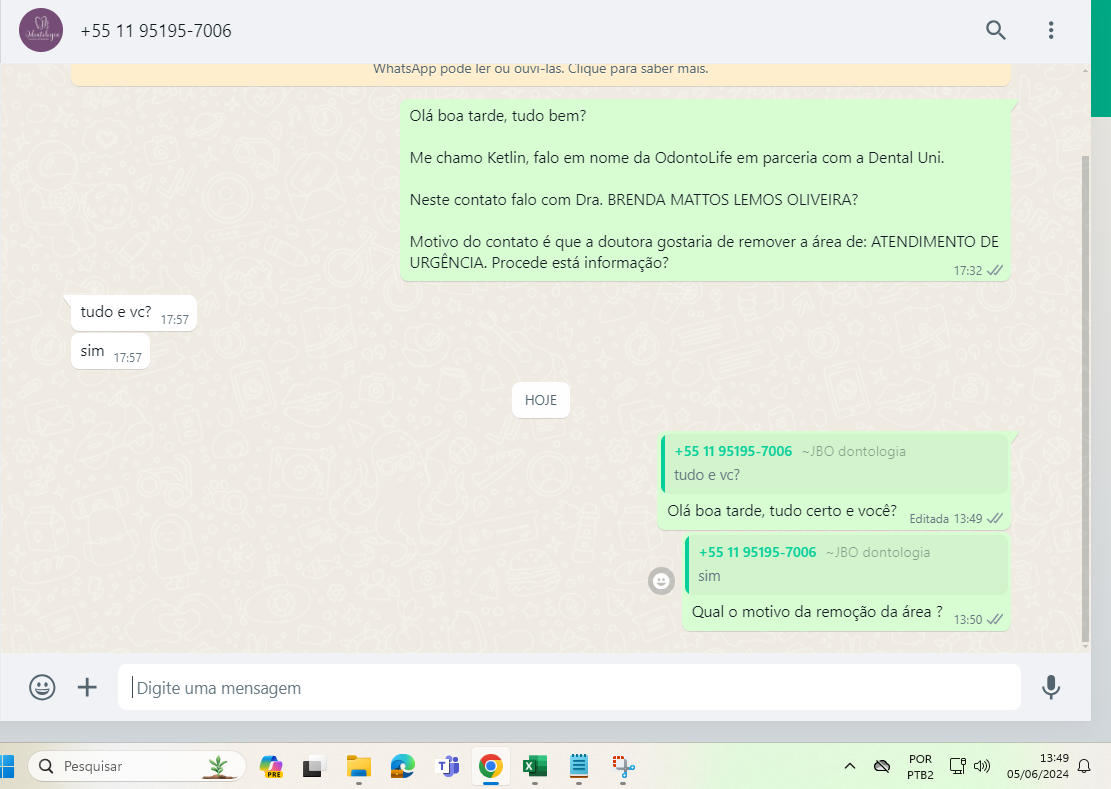This screenshot has width=1111, height=789.
Task: Click the Pesquisar taskbar search box
Action: click(x=137, y=766)
